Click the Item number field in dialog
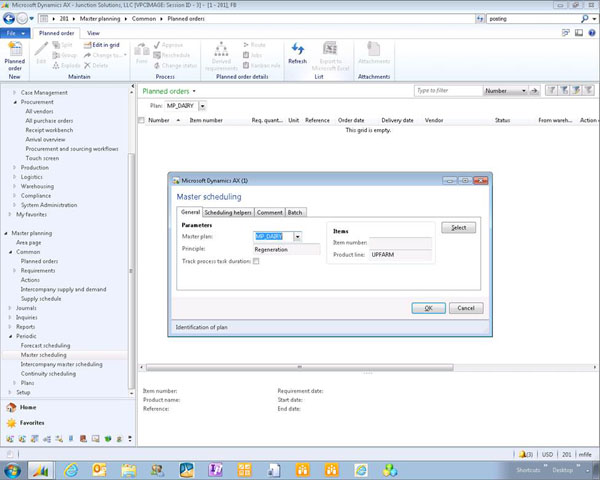 [x=400, y=242]
